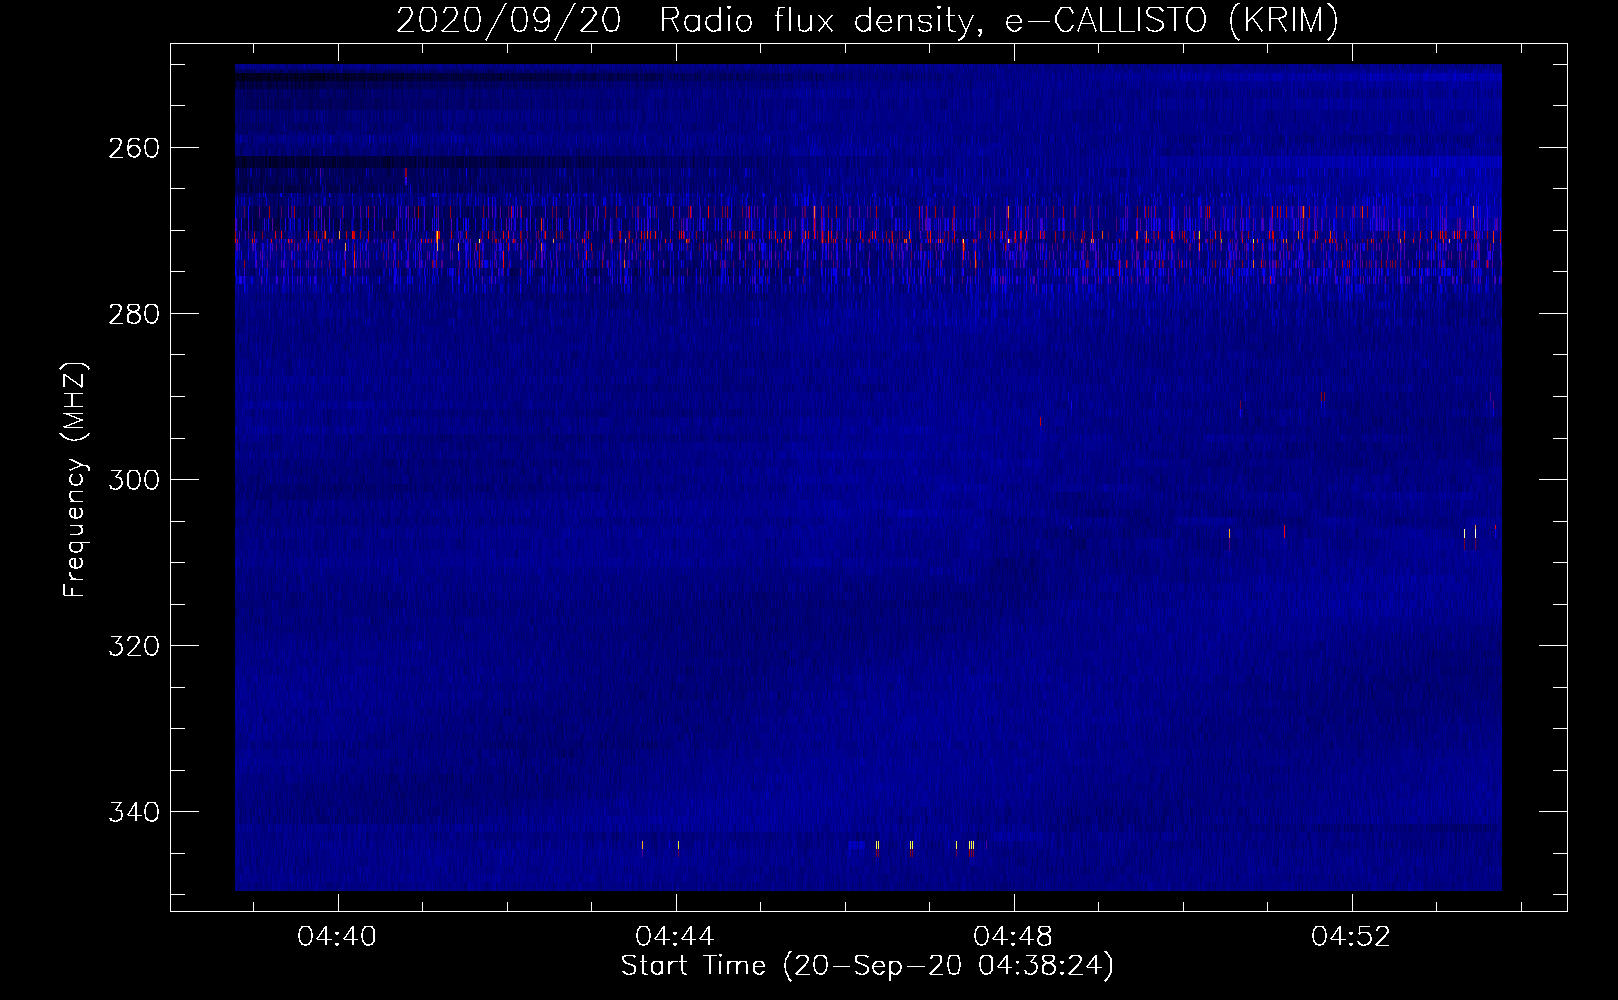Screen dimensions: 1618x1000
Task: Click the 260 frequency tick label
Action: pos(133,148)
